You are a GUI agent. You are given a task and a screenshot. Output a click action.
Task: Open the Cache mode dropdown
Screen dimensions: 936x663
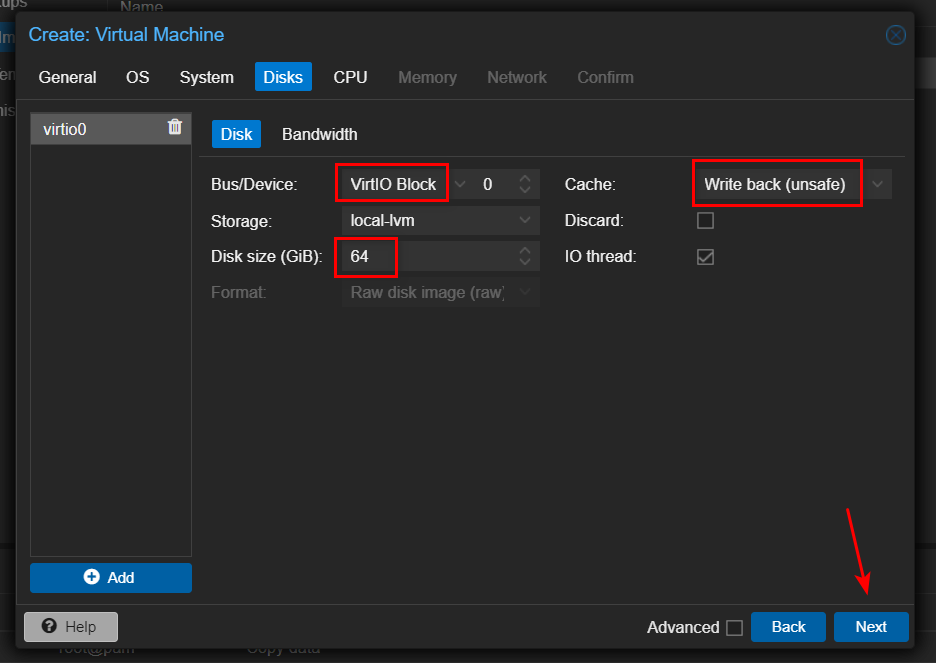[877, 184]
